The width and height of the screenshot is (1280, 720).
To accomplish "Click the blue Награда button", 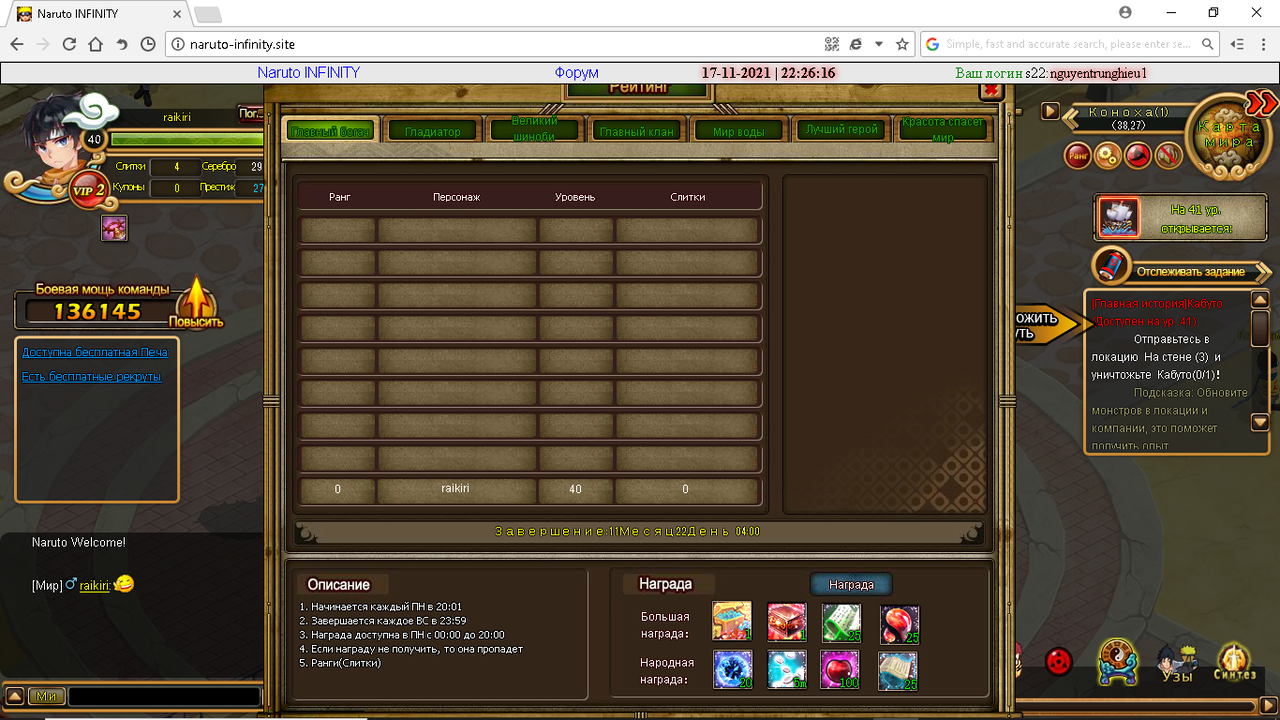I will (x=851, y=584).
